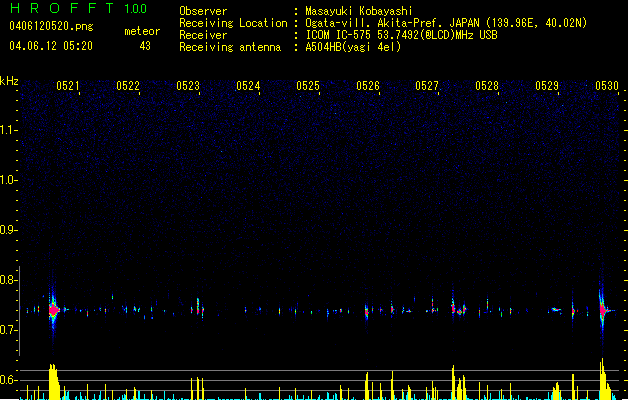Click the kHz axis unit label
The height and width of the screenshot is (400, 629).
[x=9, y=81]
